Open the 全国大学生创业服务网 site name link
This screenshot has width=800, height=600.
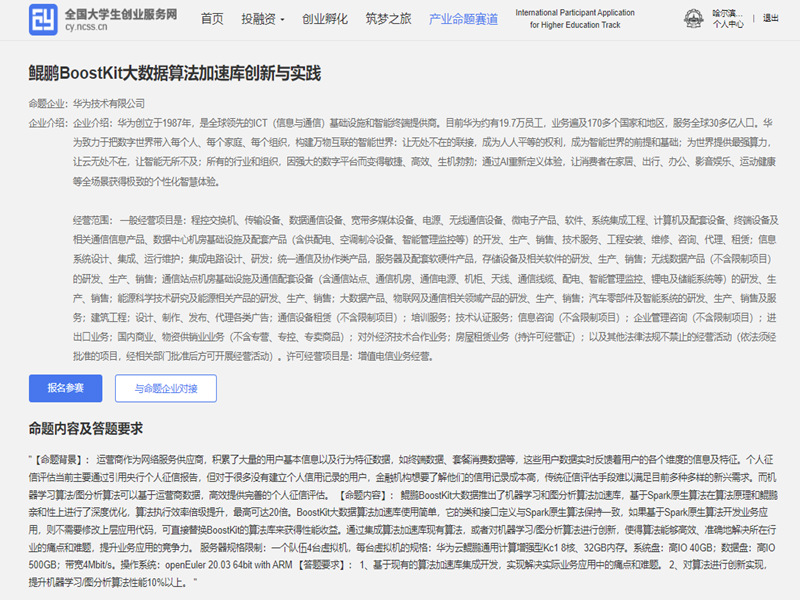coord(120,13)
